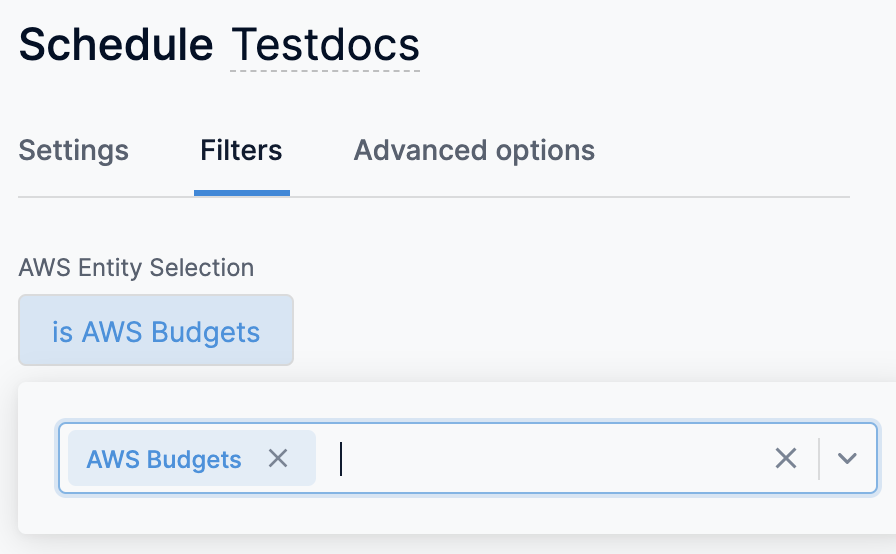Clear all selected entities in the field

point(786,458)
